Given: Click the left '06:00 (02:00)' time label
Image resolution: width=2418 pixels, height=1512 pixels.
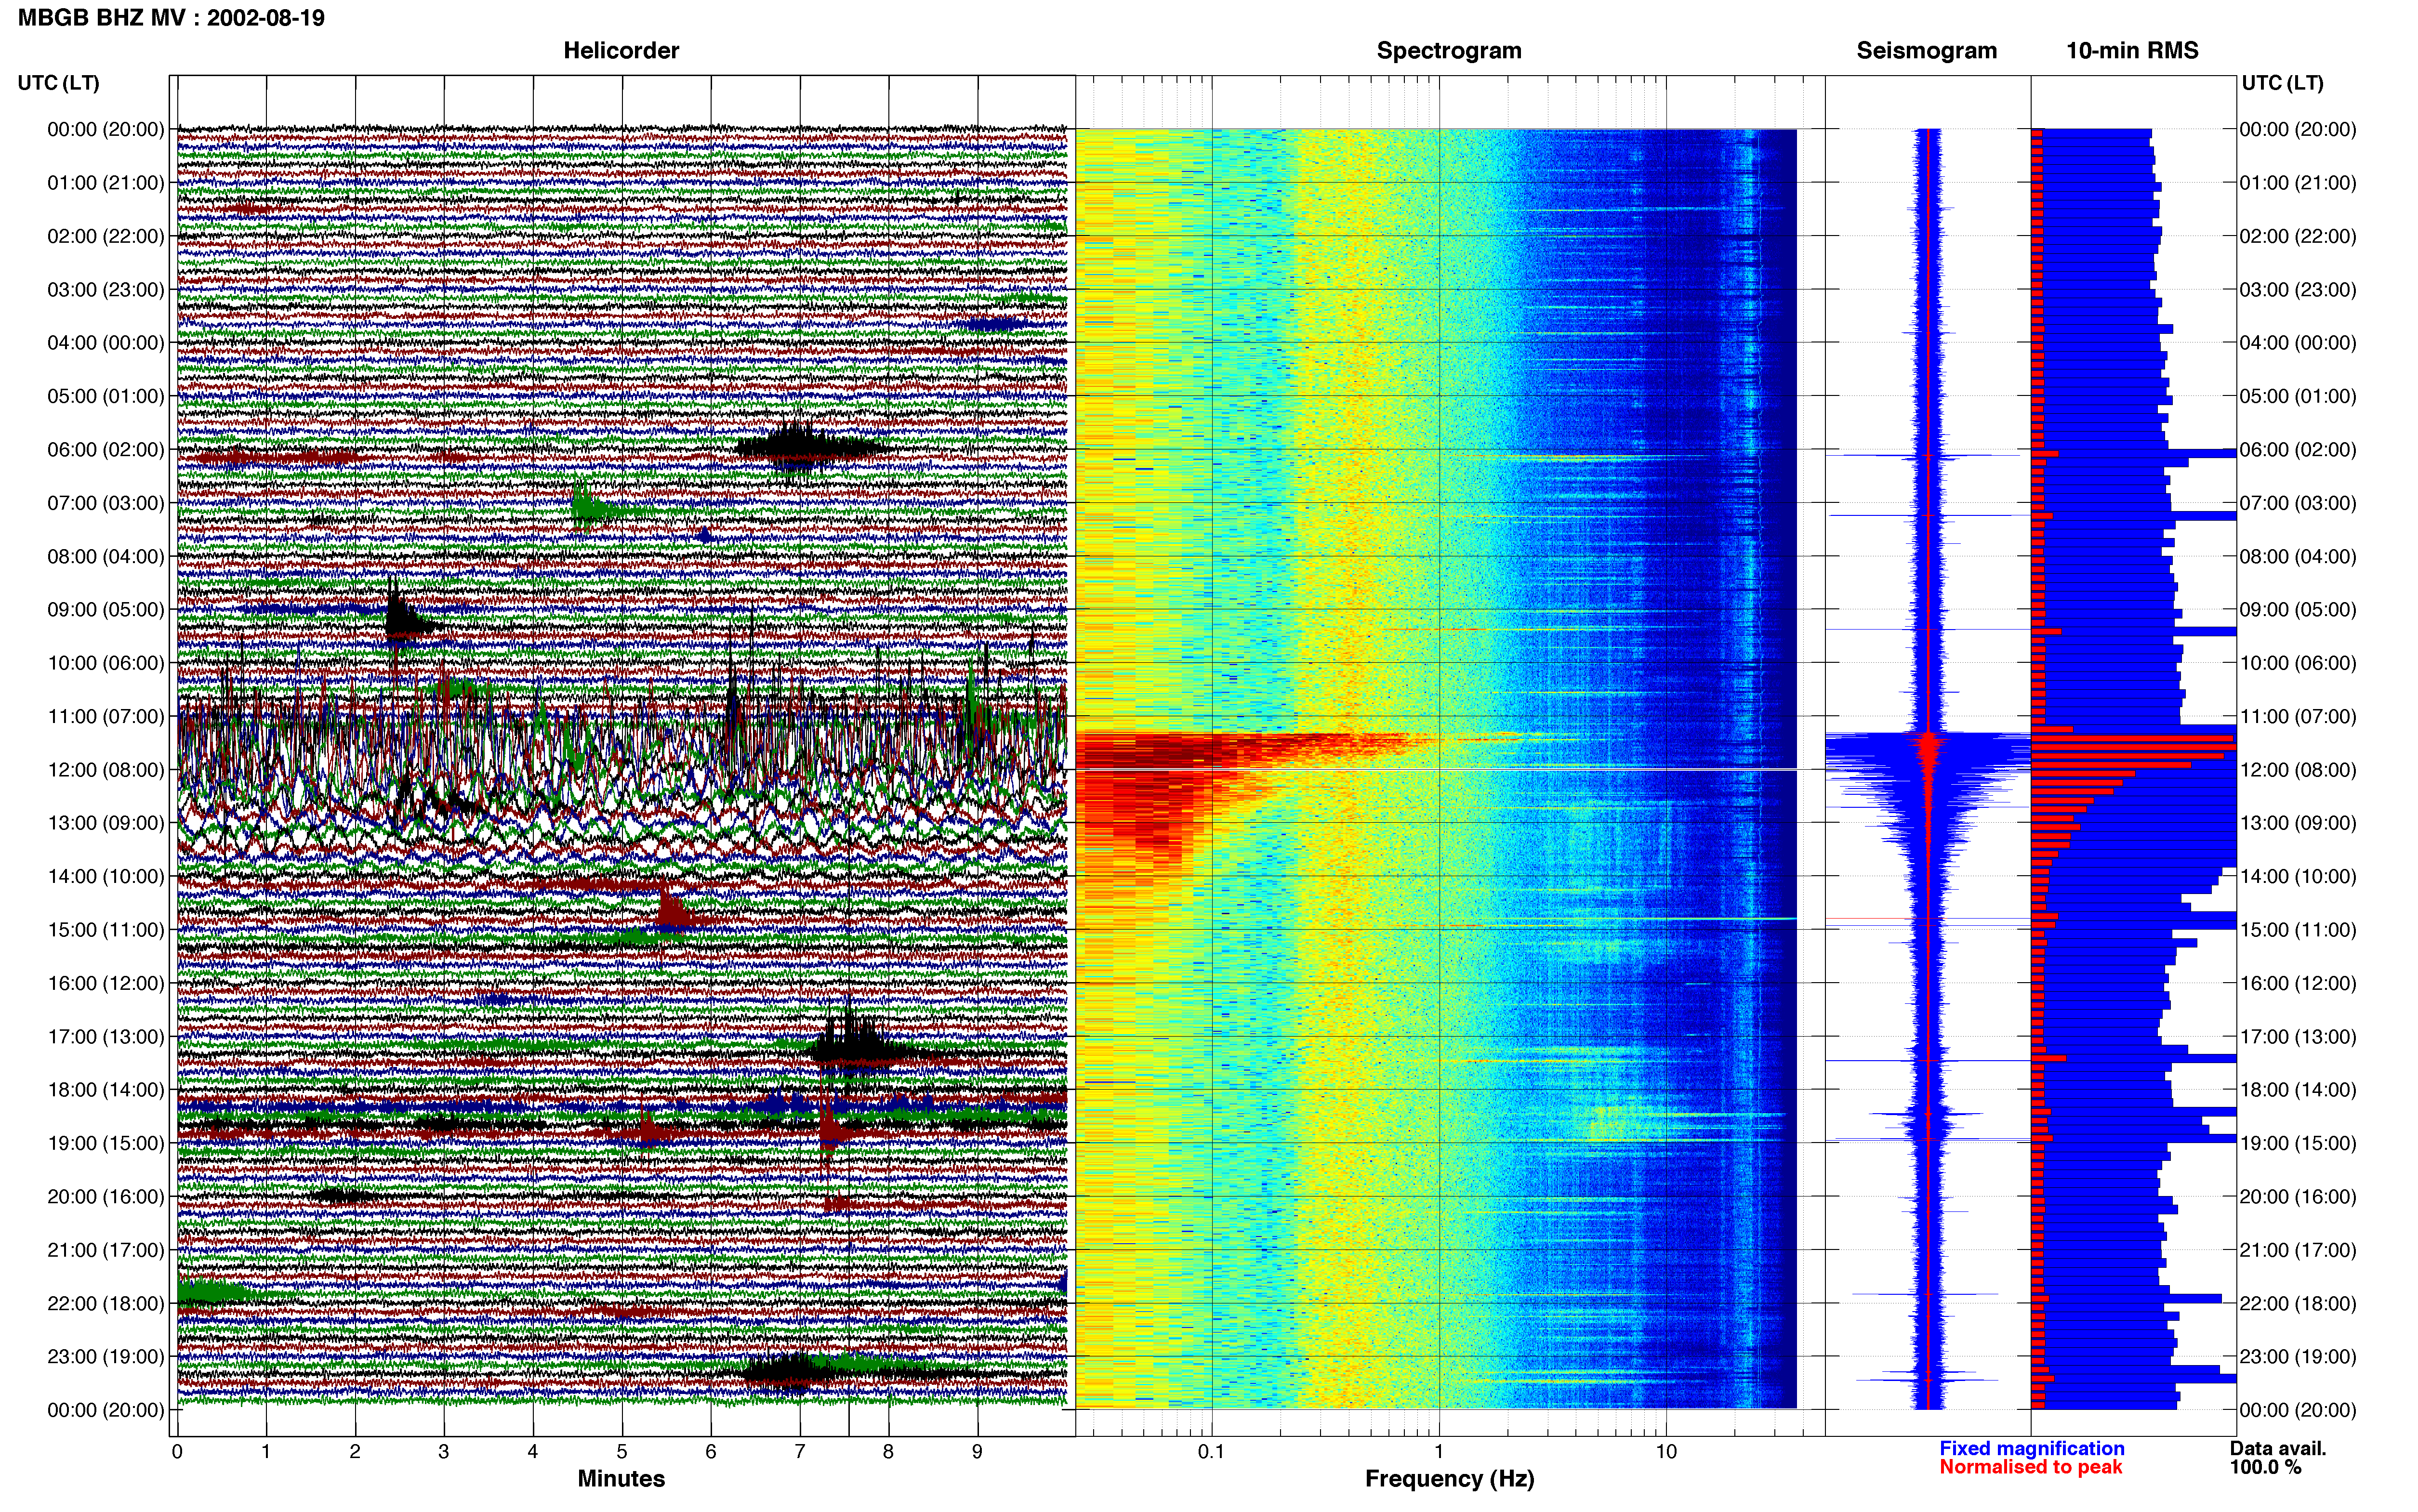Looking at the screenshot, I should point(106,450).
